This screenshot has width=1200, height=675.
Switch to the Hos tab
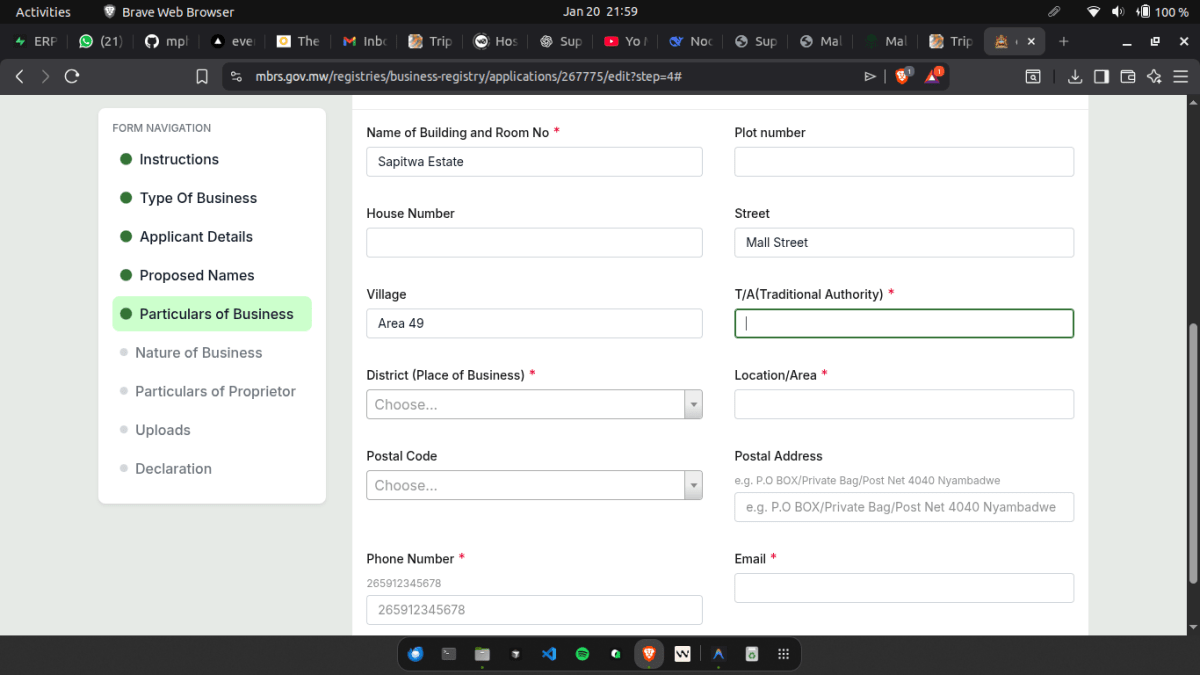point(496,41)
